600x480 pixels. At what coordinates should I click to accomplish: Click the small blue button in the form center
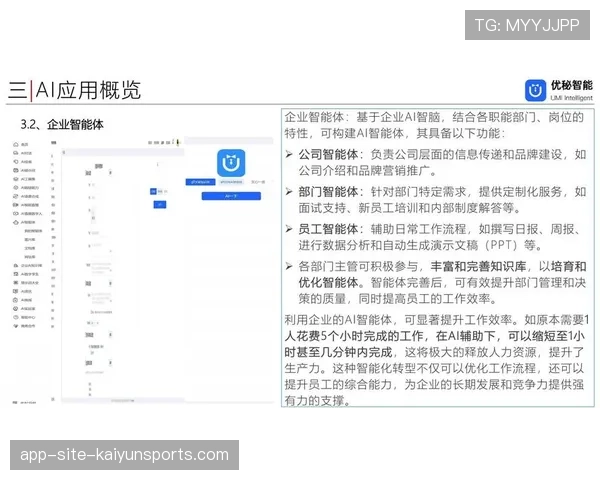[160, 205]
